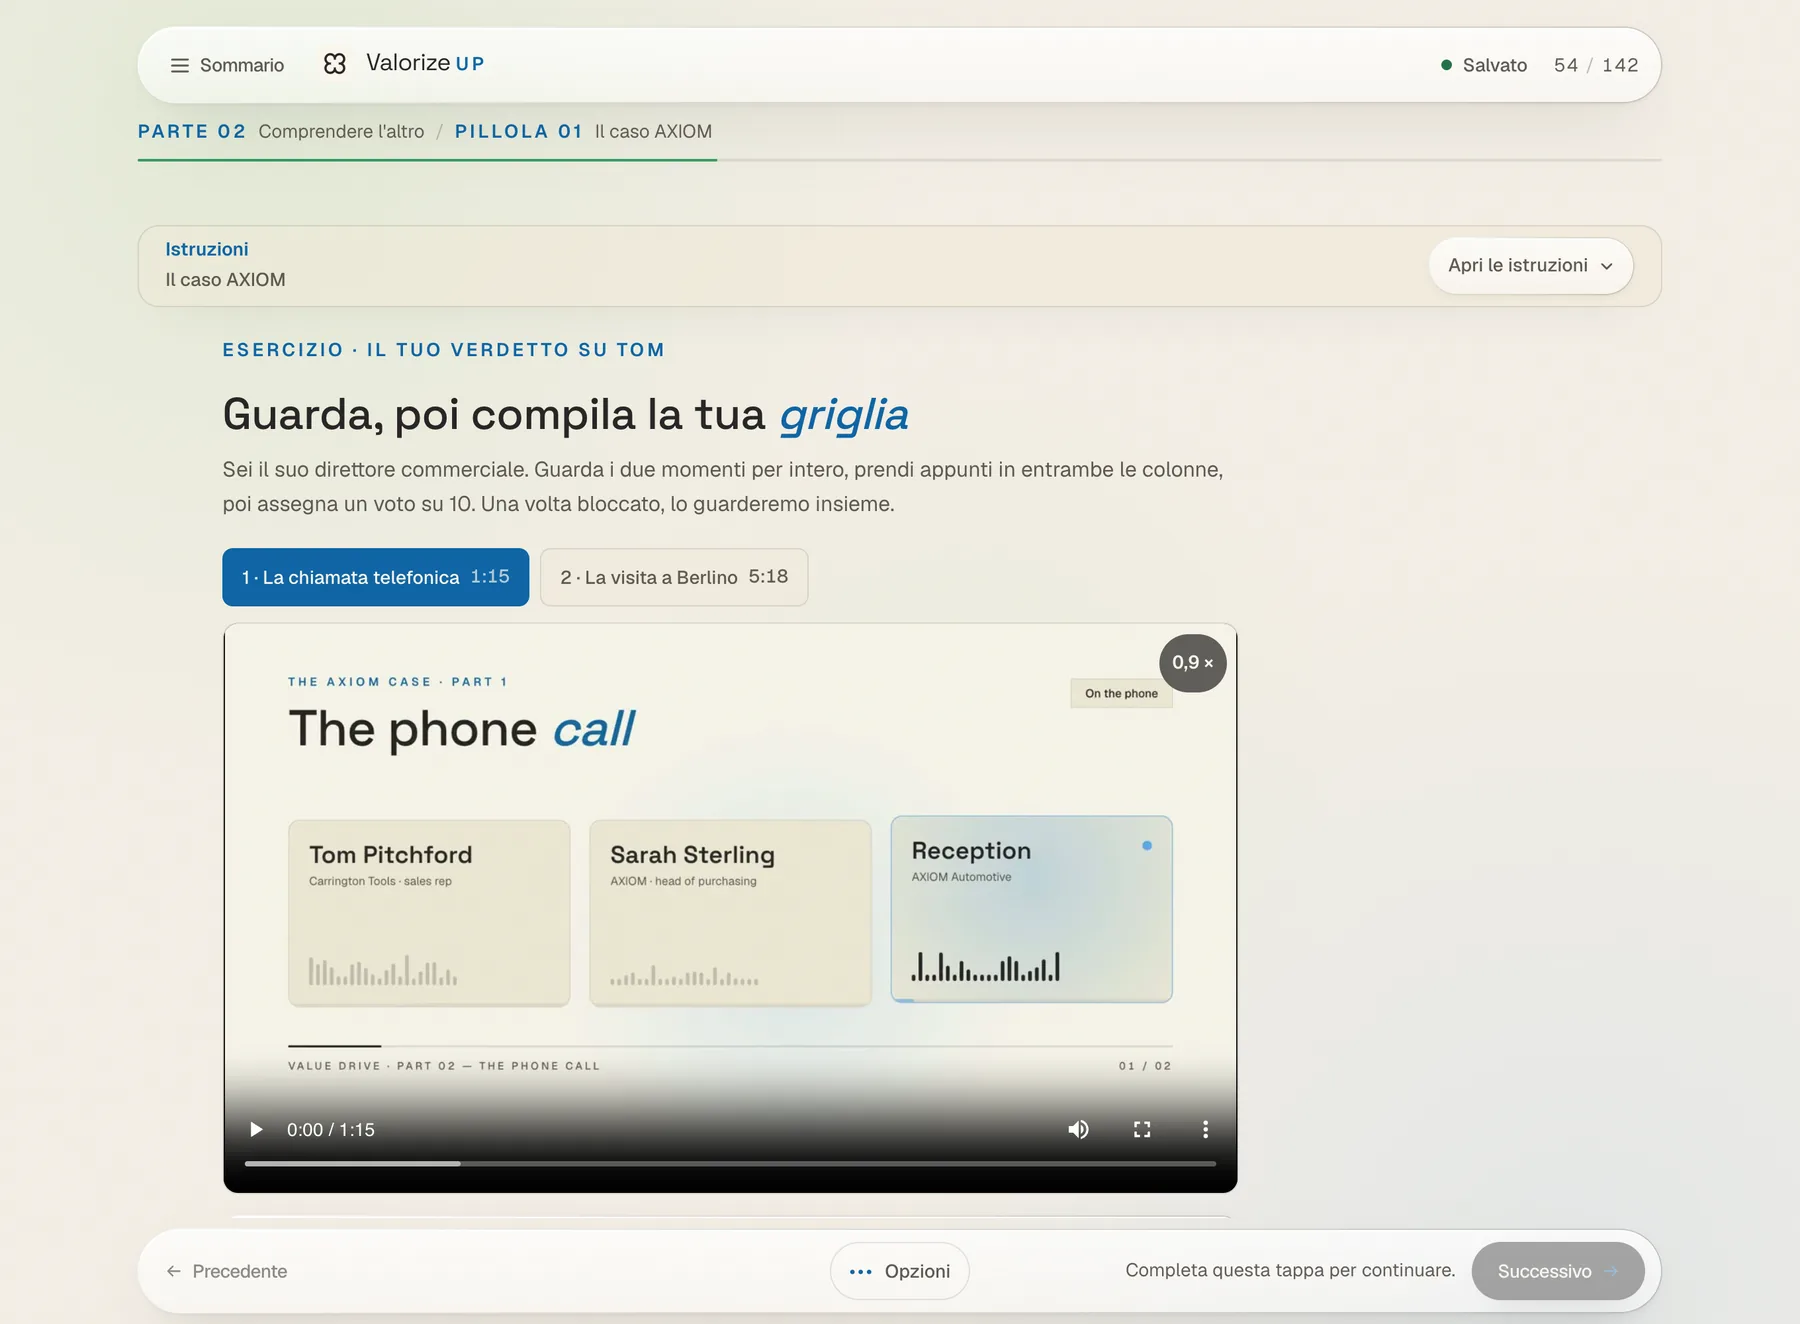The image size is (1800, 1324).
Task: Click 'Guarda, poi compila la tua griglia' heading
Action: click(565, 415)
